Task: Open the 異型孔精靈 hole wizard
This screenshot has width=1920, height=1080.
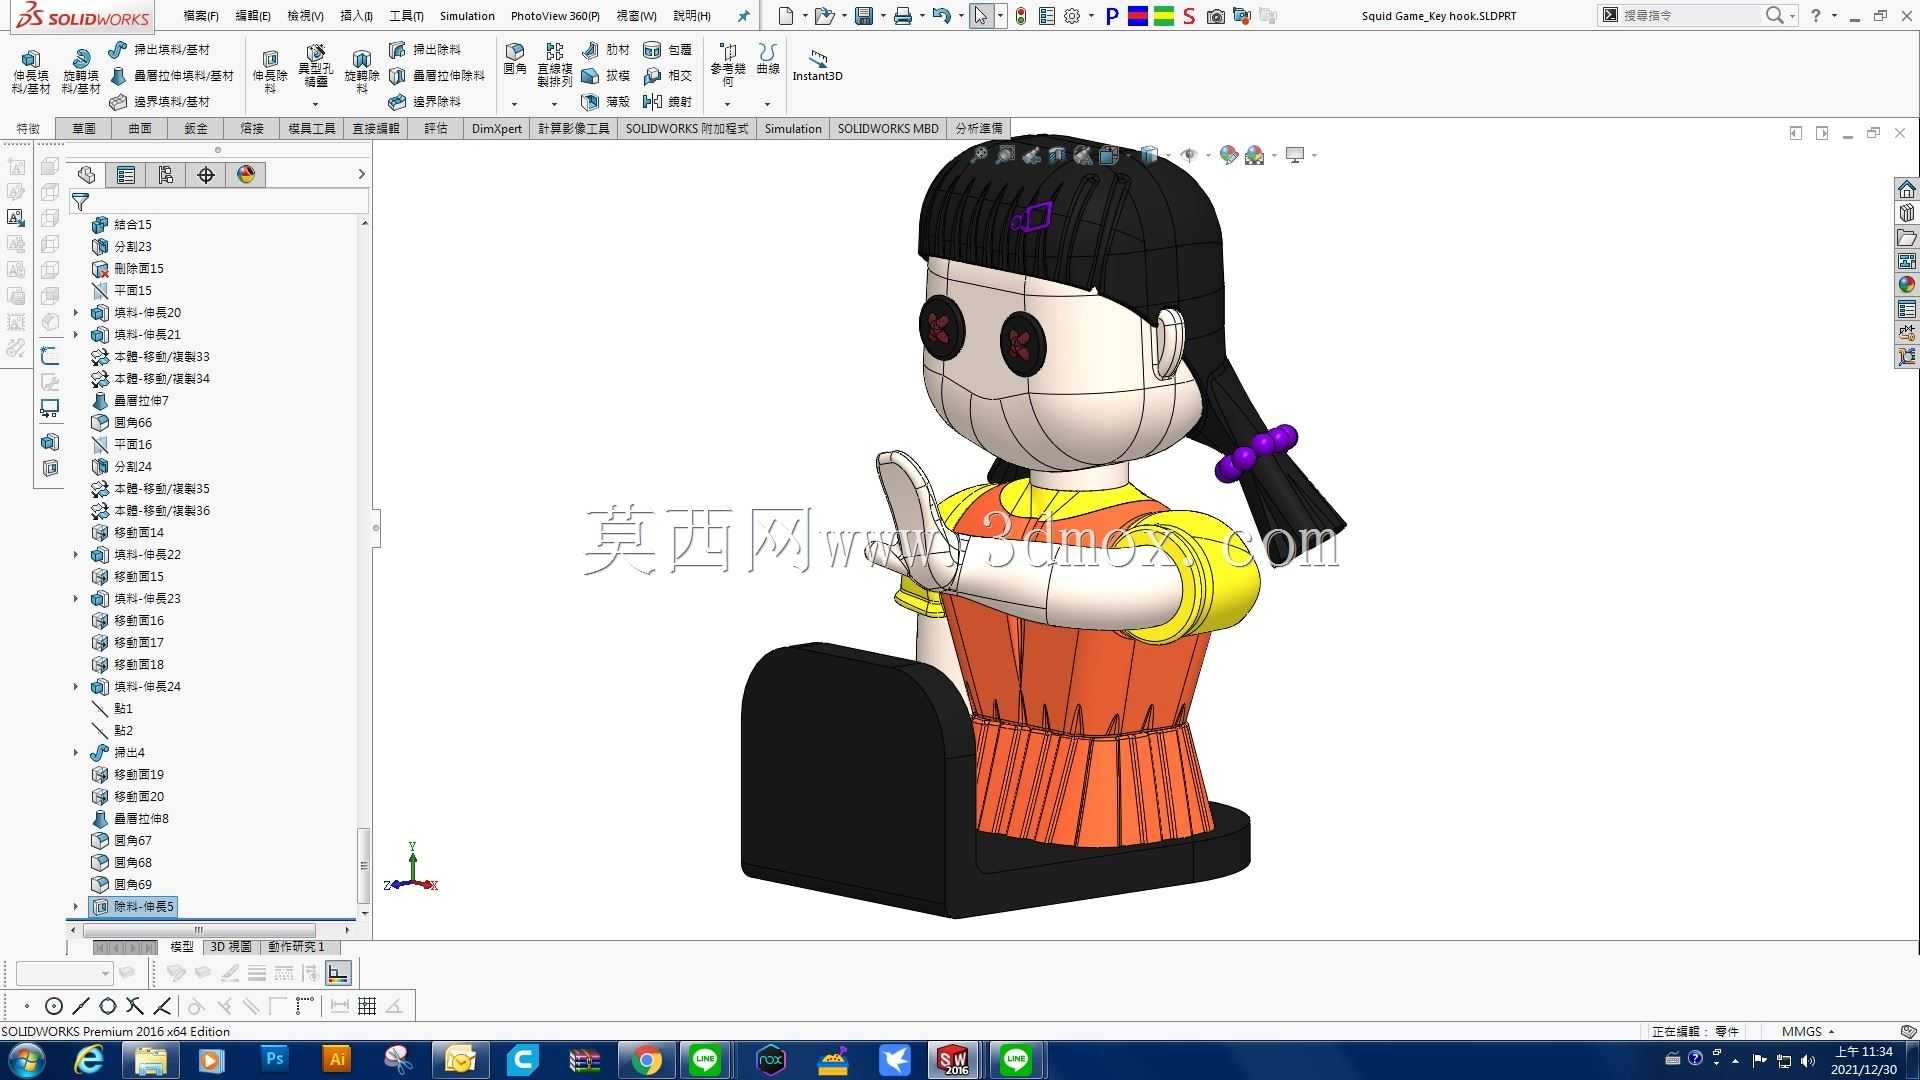Action: 315,68
